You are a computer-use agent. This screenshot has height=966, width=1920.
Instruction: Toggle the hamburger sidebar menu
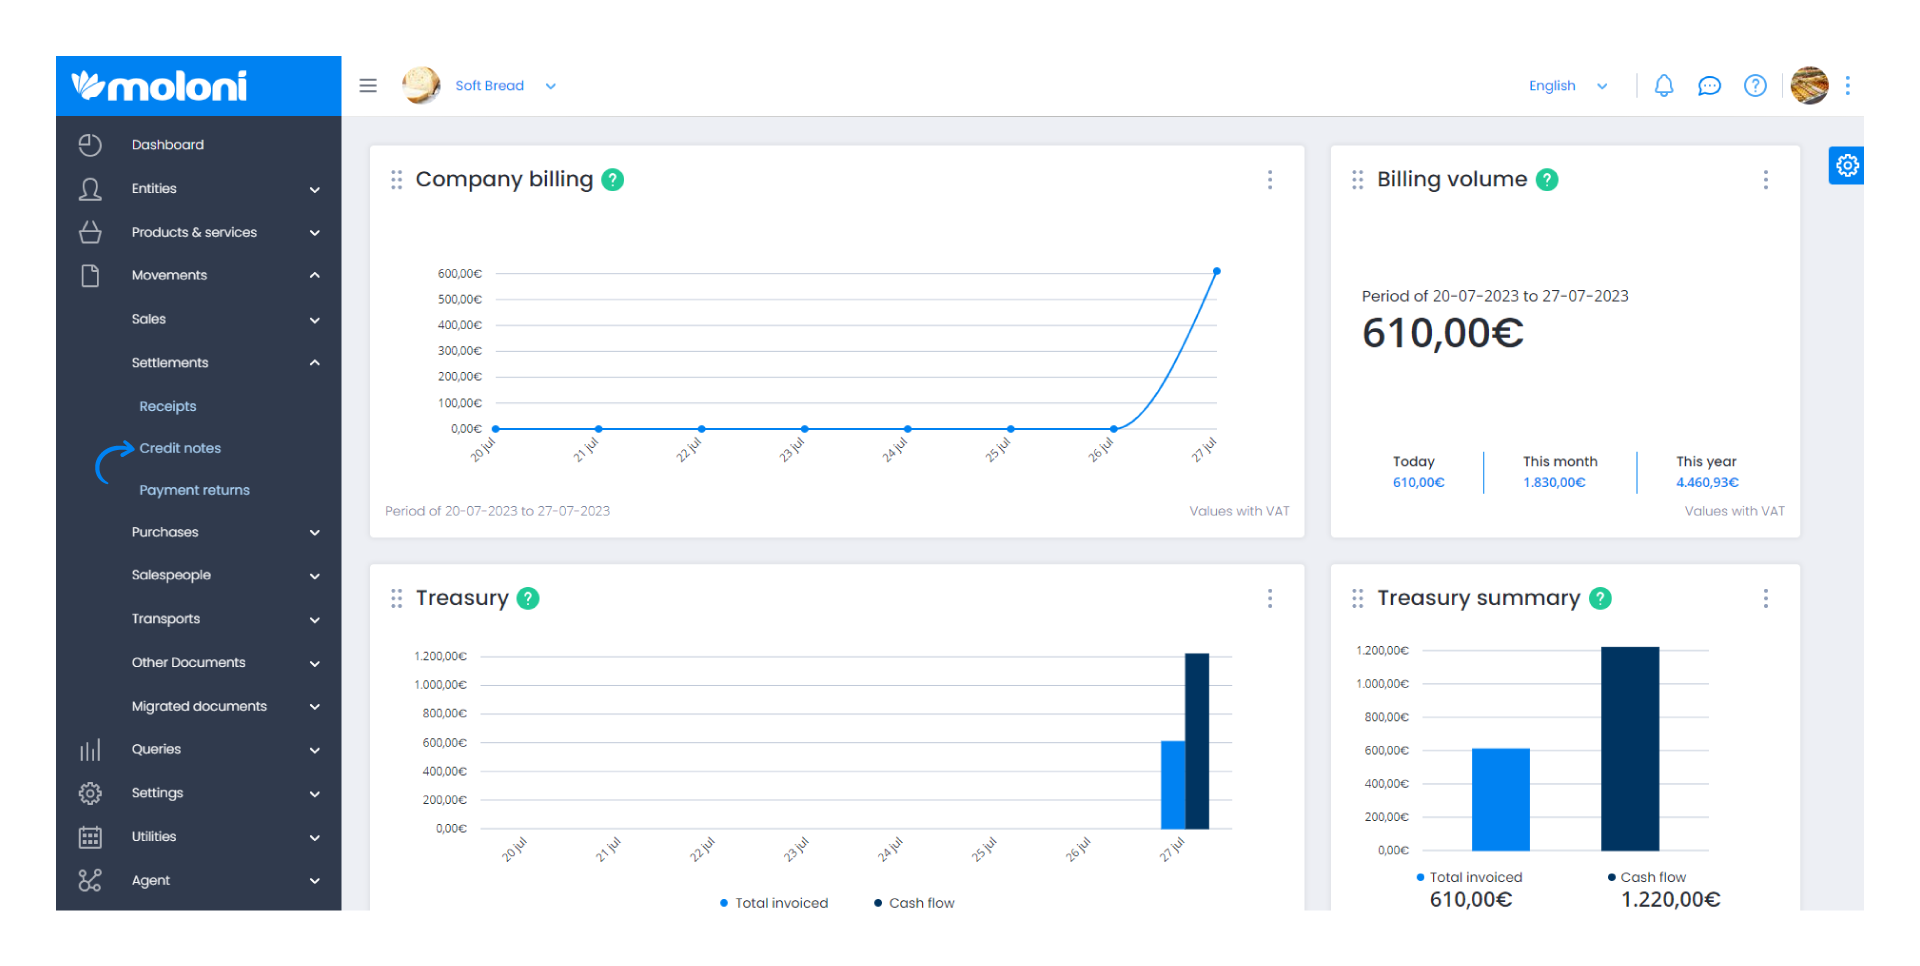tap(368, 86)
